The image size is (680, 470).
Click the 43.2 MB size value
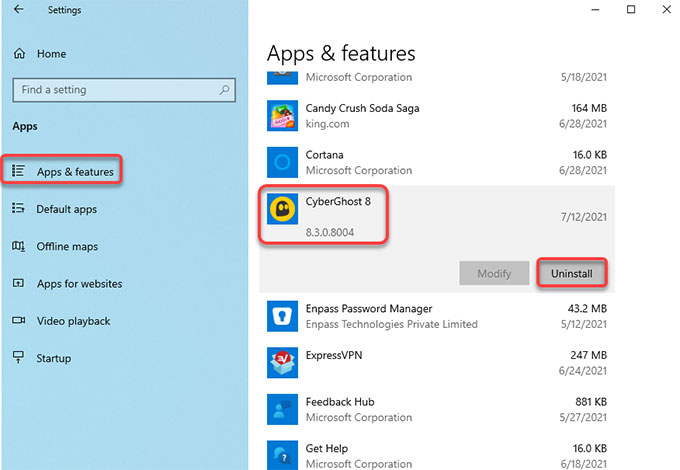point(587,308)
